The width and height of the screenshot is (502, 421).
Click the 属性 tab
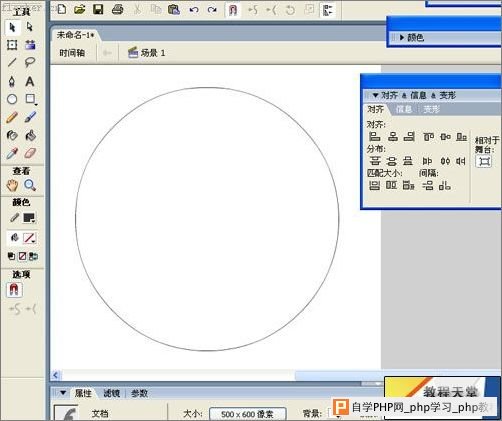pos(83,393)
